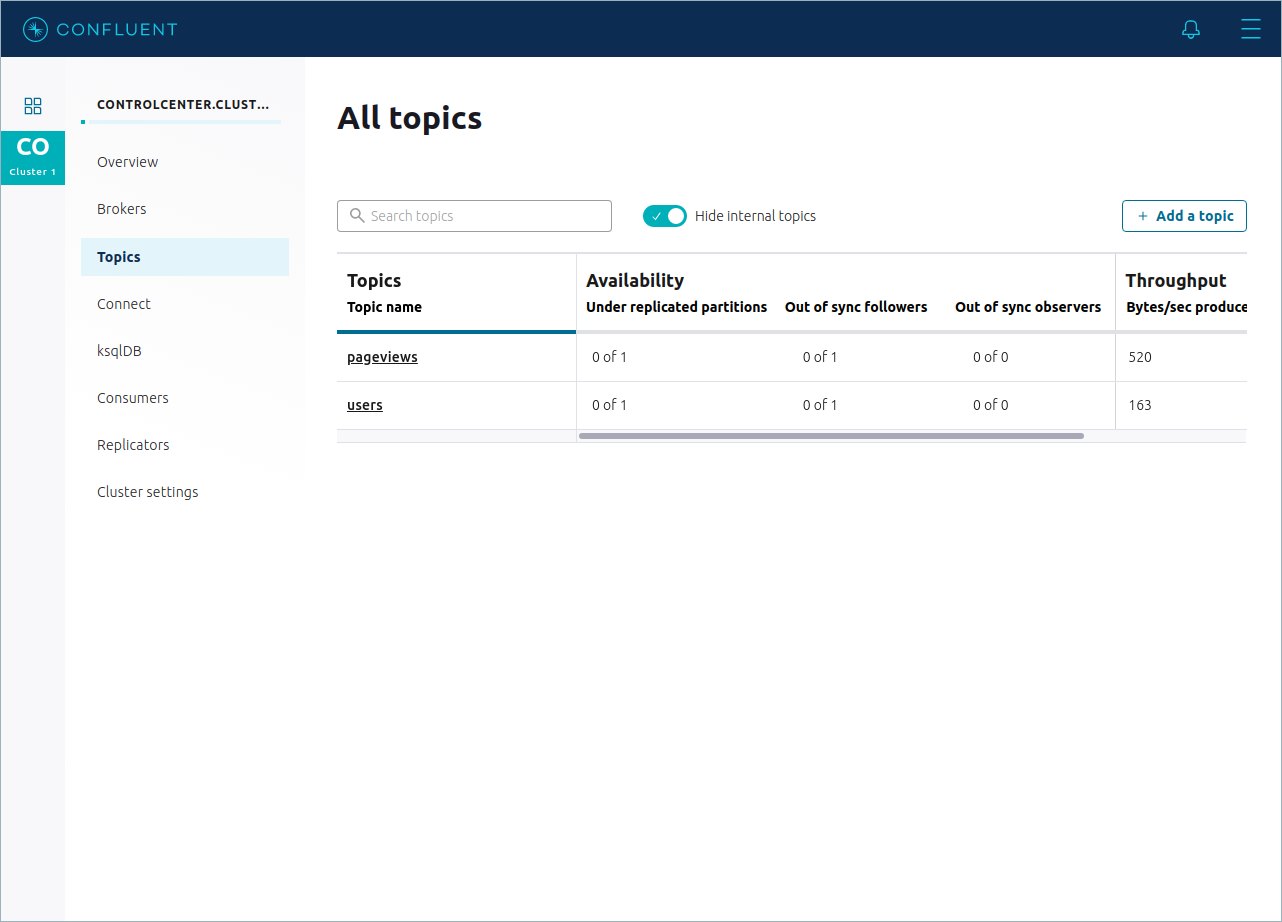This screenshot has height=922, width=1282.
Task: Open Brokers in the sidebar
Action: [122, 209]
